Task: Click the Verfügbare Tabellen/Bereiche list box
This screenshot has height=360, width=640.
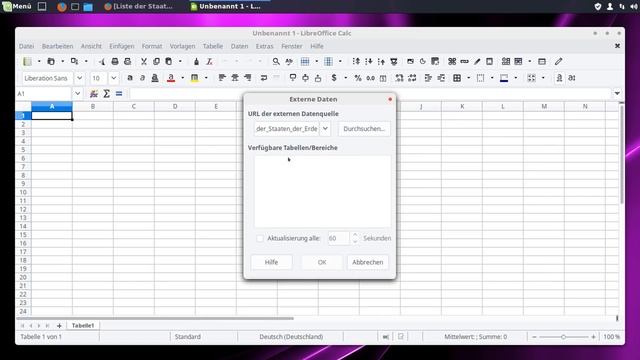Action: pos(322,191)
